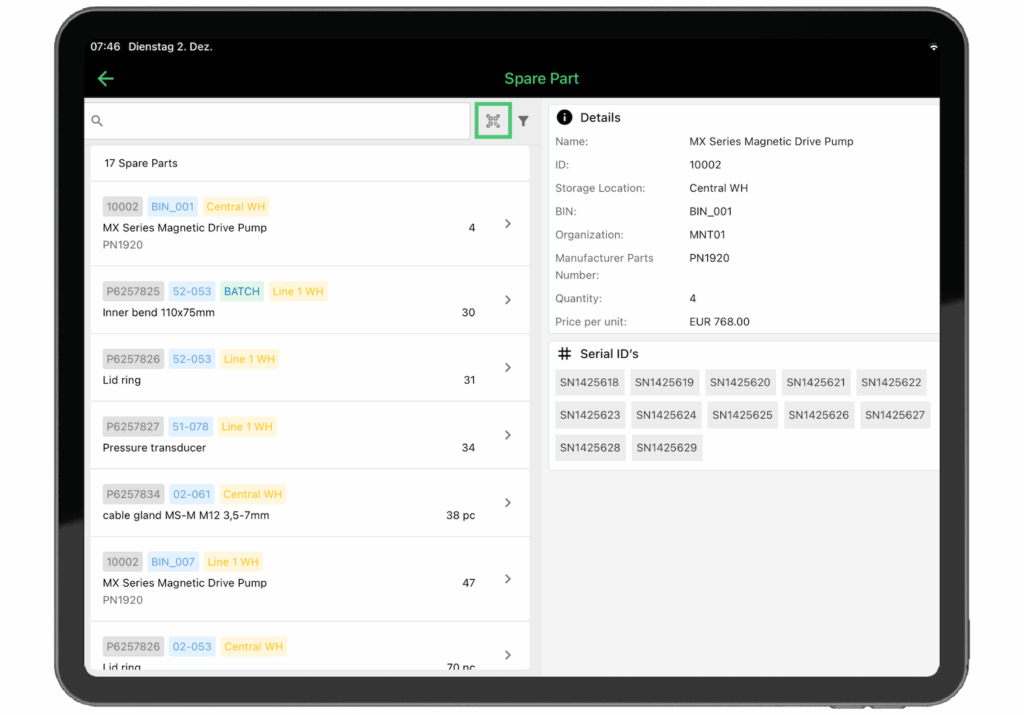Screen dimensions: 1024x715
Task: Open the filter funnel icon
Action: coord(523,120)
